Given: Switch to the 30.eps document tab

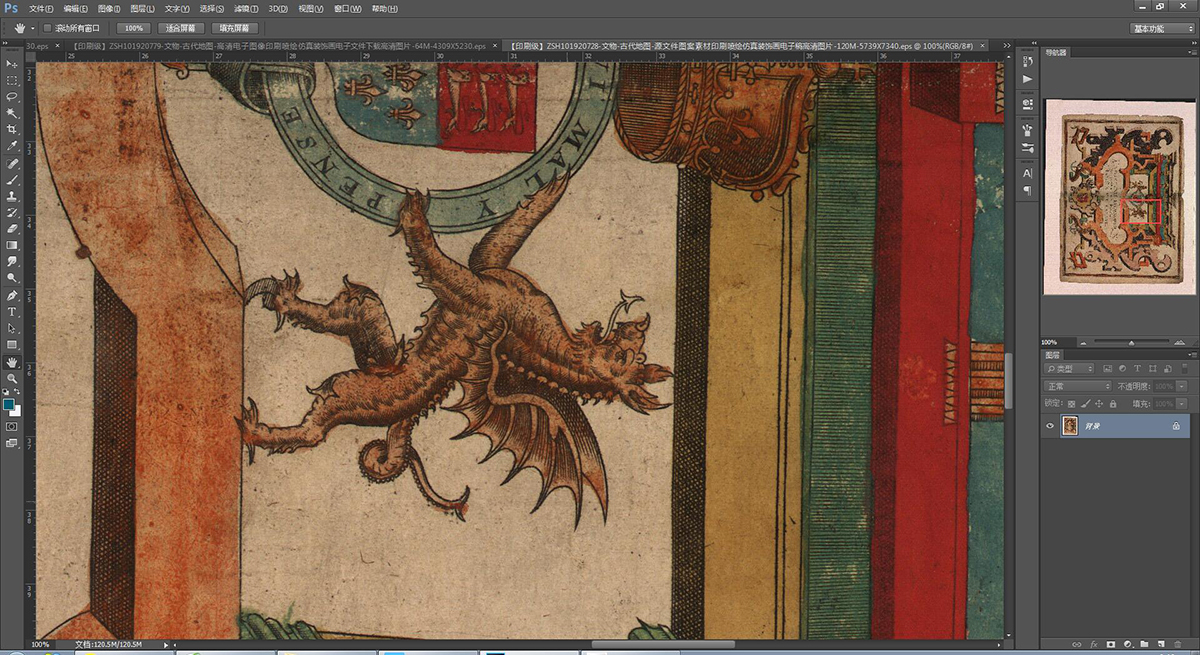Looking at the screenshot, I should [x=41, y=46].
